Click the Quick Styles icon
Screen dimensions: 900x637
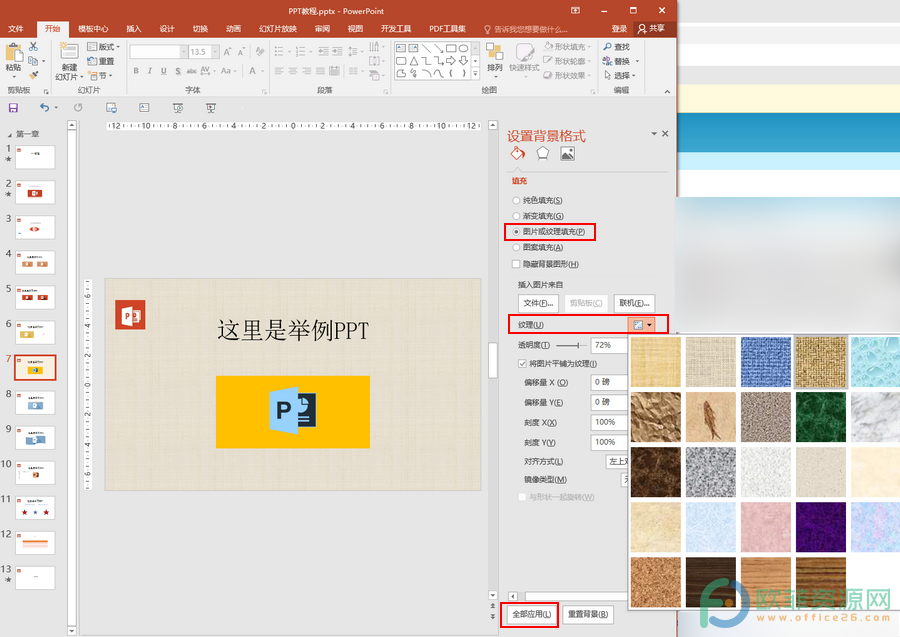pos(524,51)
